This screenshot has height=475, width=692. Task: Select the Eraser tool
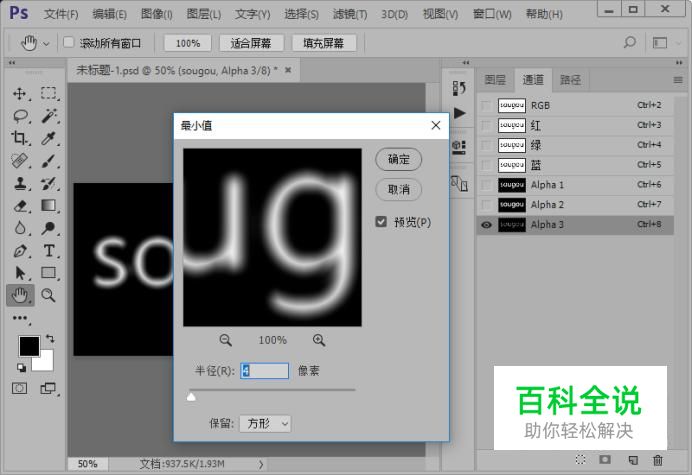[20, 206]
